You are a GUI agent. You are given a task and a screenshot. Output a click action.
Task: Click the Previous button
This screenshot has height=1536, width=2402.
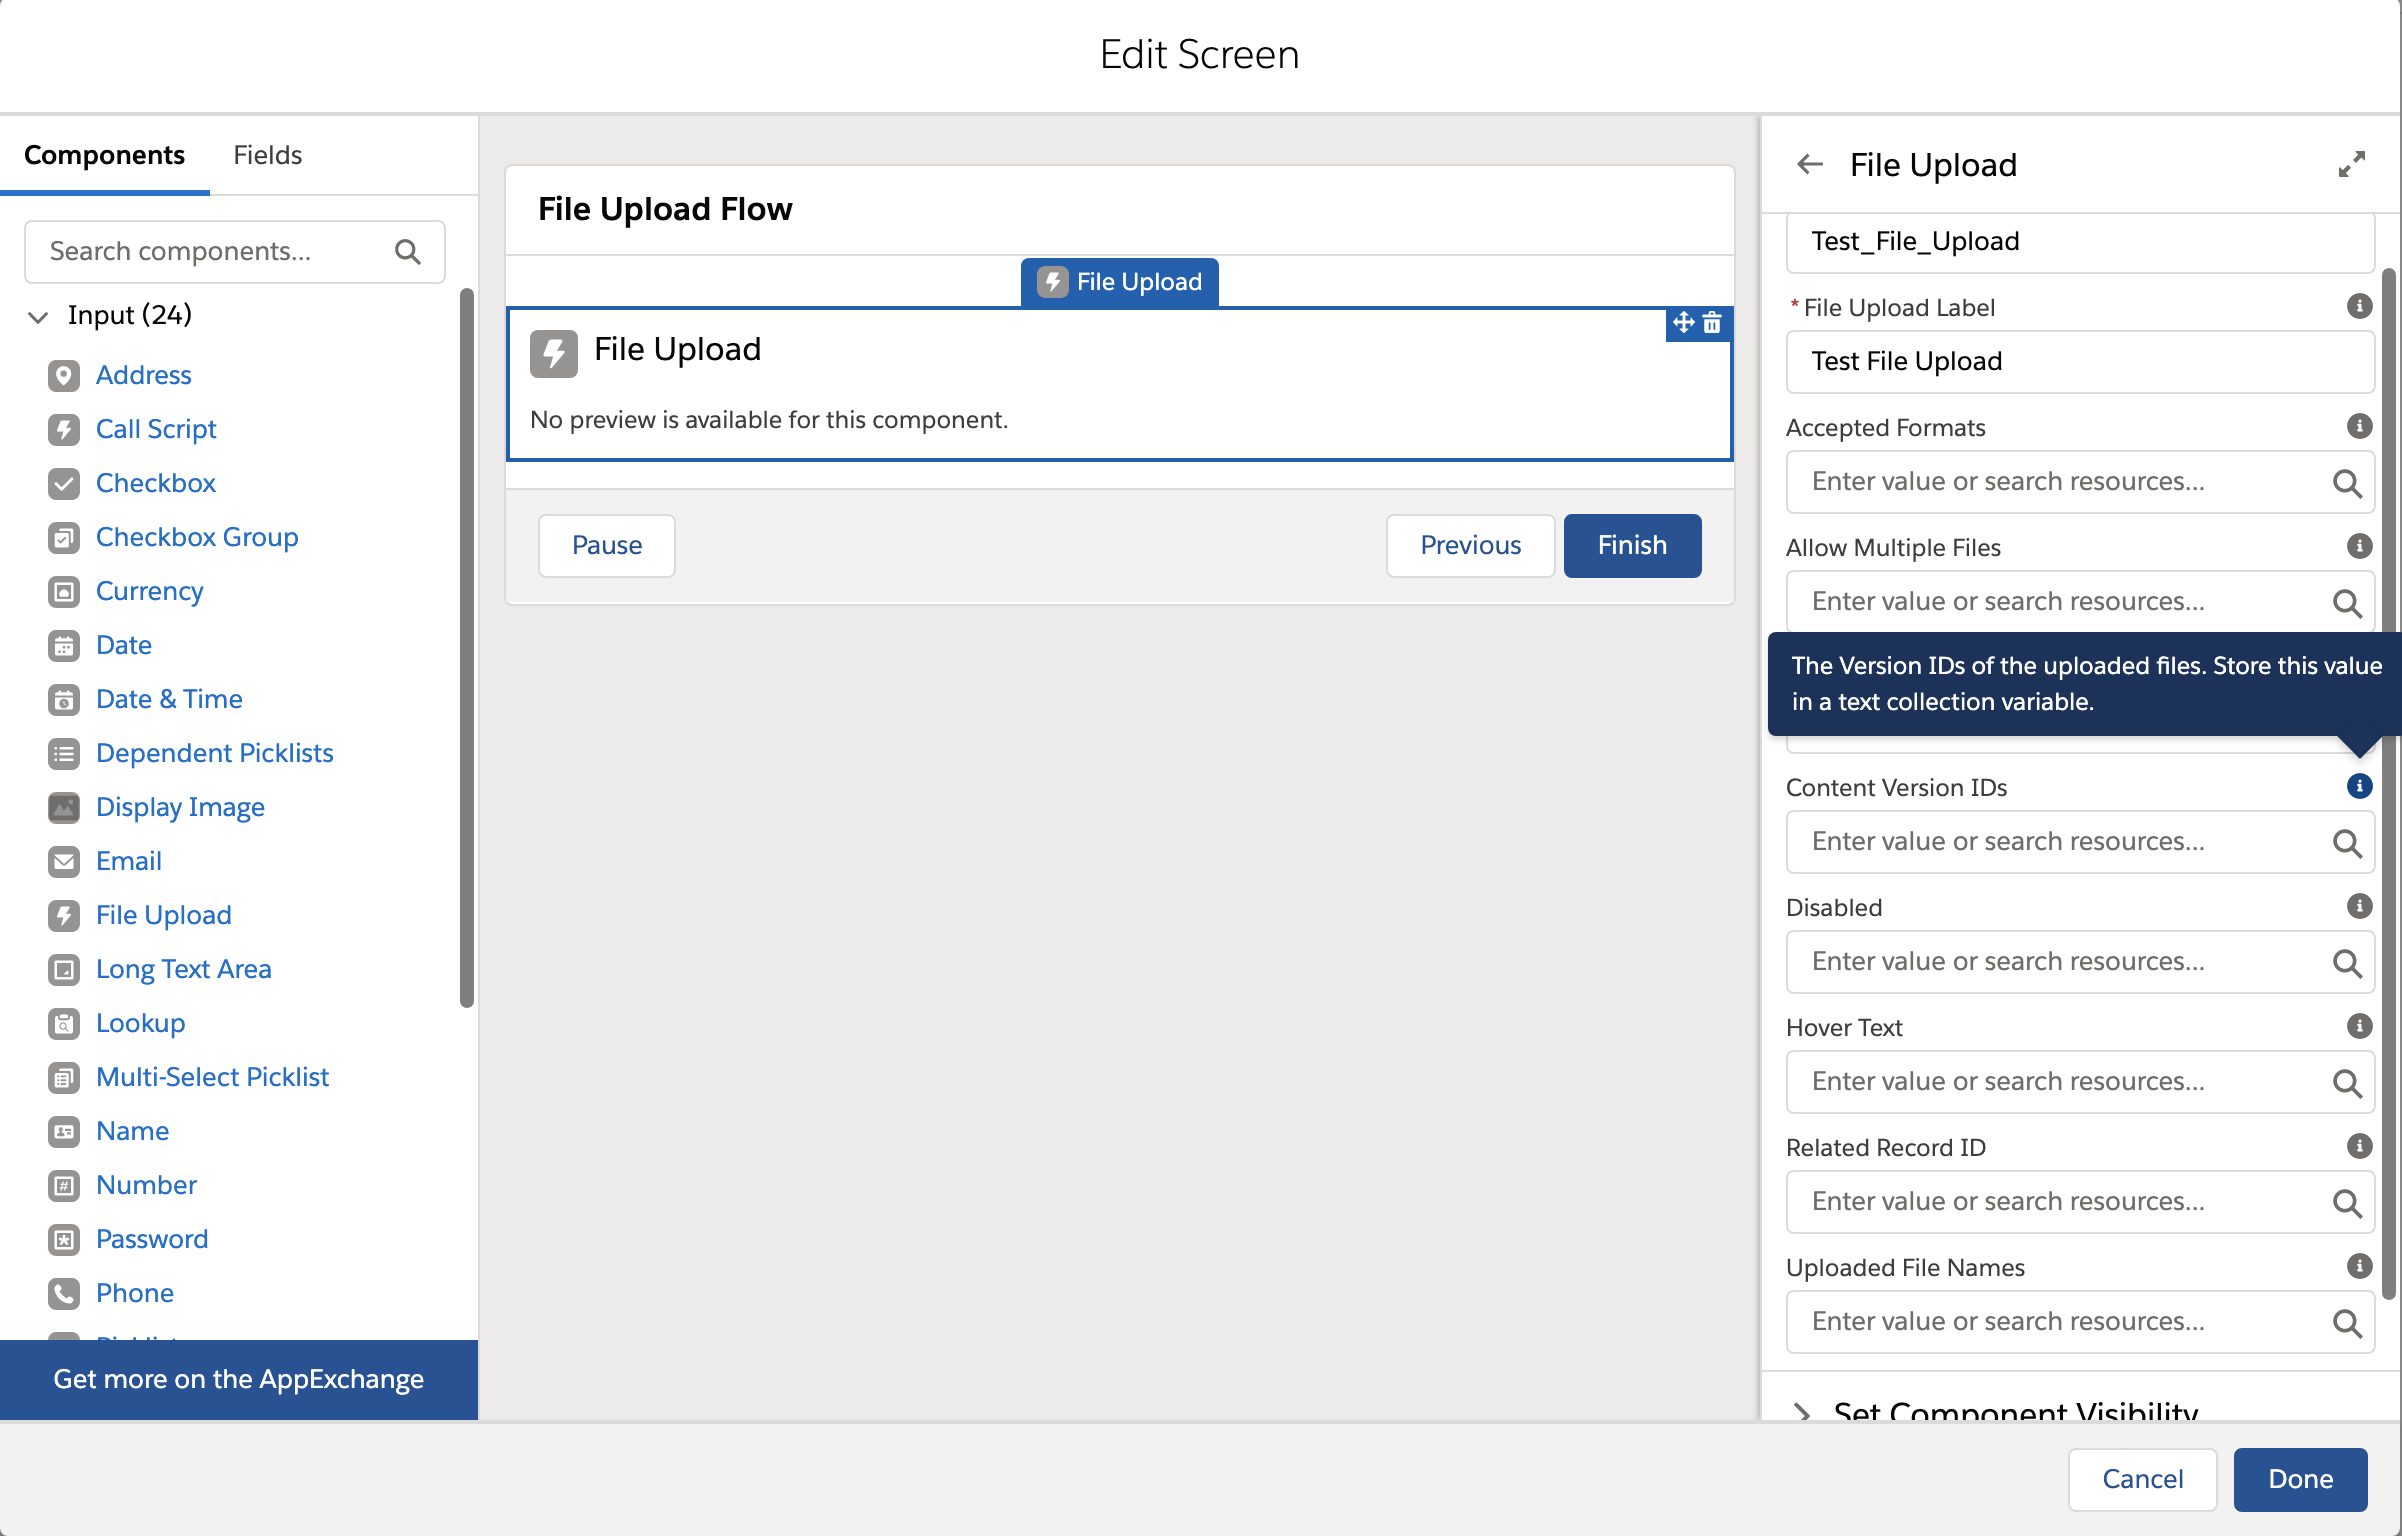pos(1470,545)
